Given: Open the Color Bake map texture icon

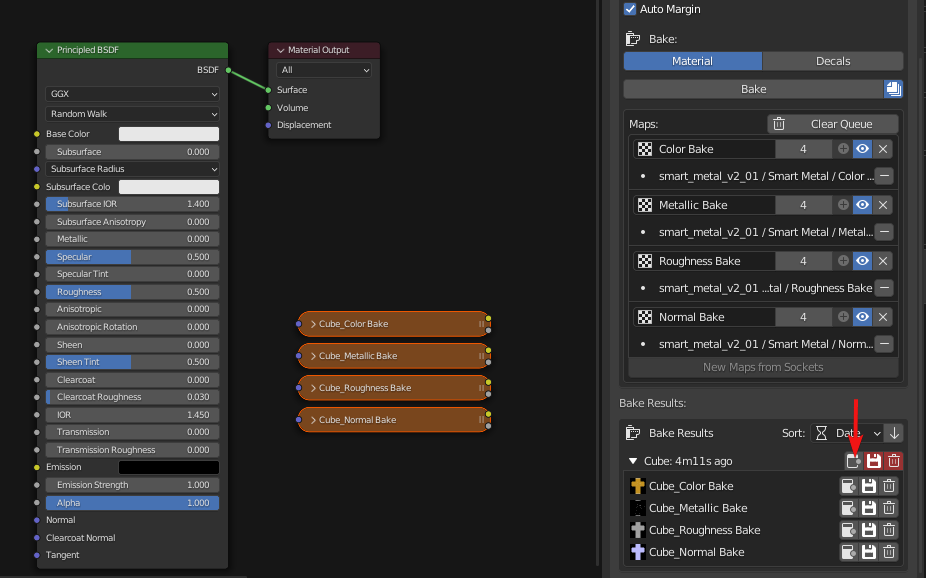Looking at the screenshot, I should [644, 149].
